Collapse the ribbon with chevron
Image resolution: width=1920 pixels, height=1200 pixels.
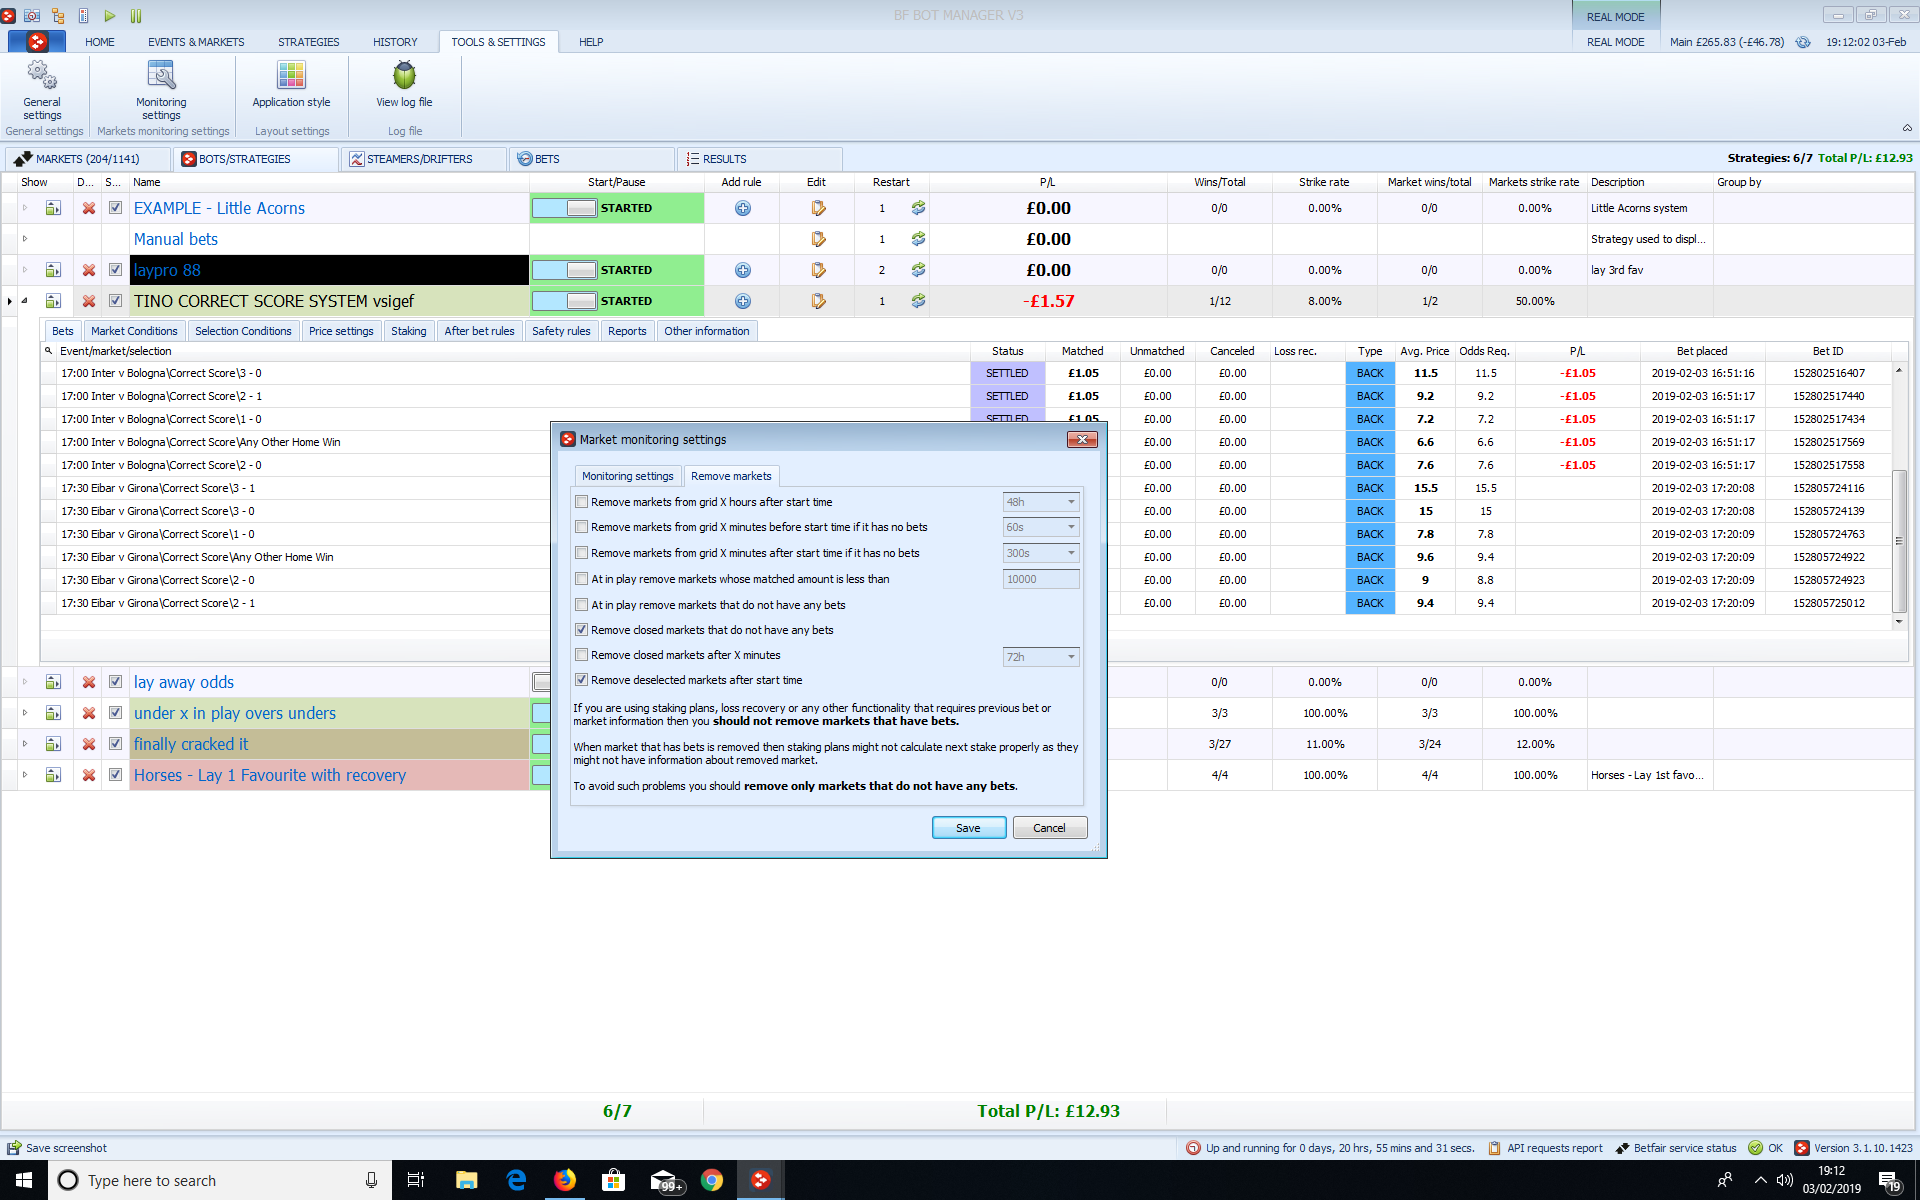pyautogui.click(x=1907, y=128)
